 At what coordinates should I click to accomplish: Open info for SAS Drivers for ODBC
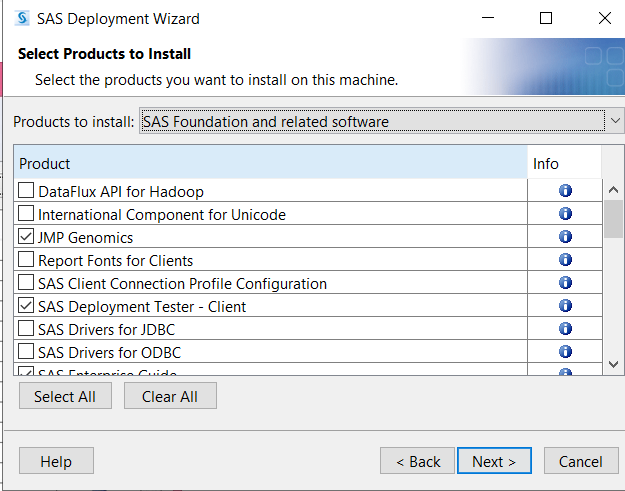point(565,352)
